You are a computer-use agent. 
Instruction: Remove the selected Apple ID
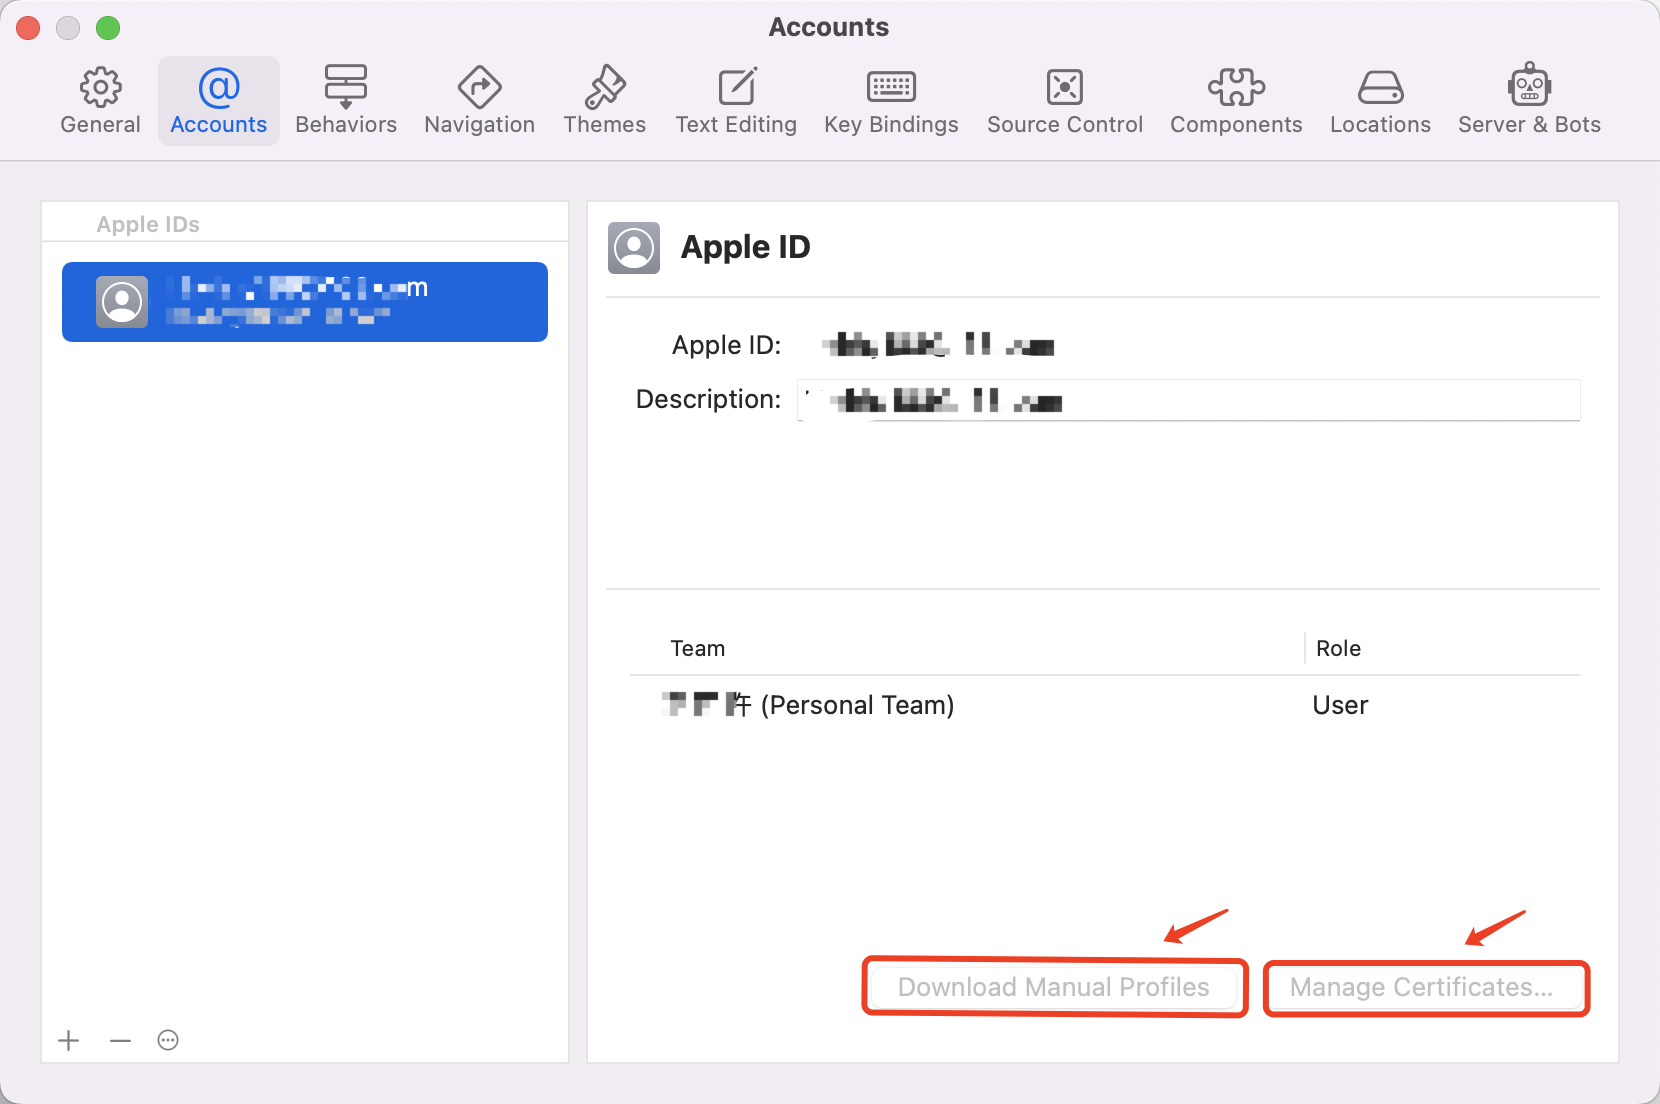[x=119, y=1040]
